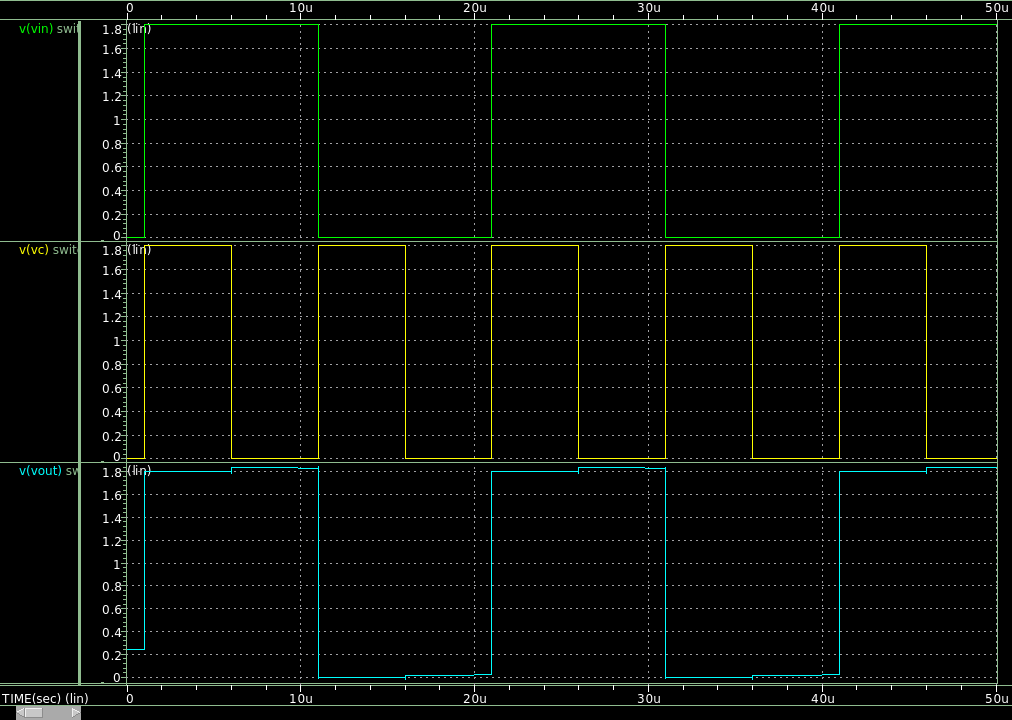Image resolution: width=1012 pixels, height=720 pixels.
Task: Click the 20u label on the bottom time axis
Action: (x=475, y=698)
